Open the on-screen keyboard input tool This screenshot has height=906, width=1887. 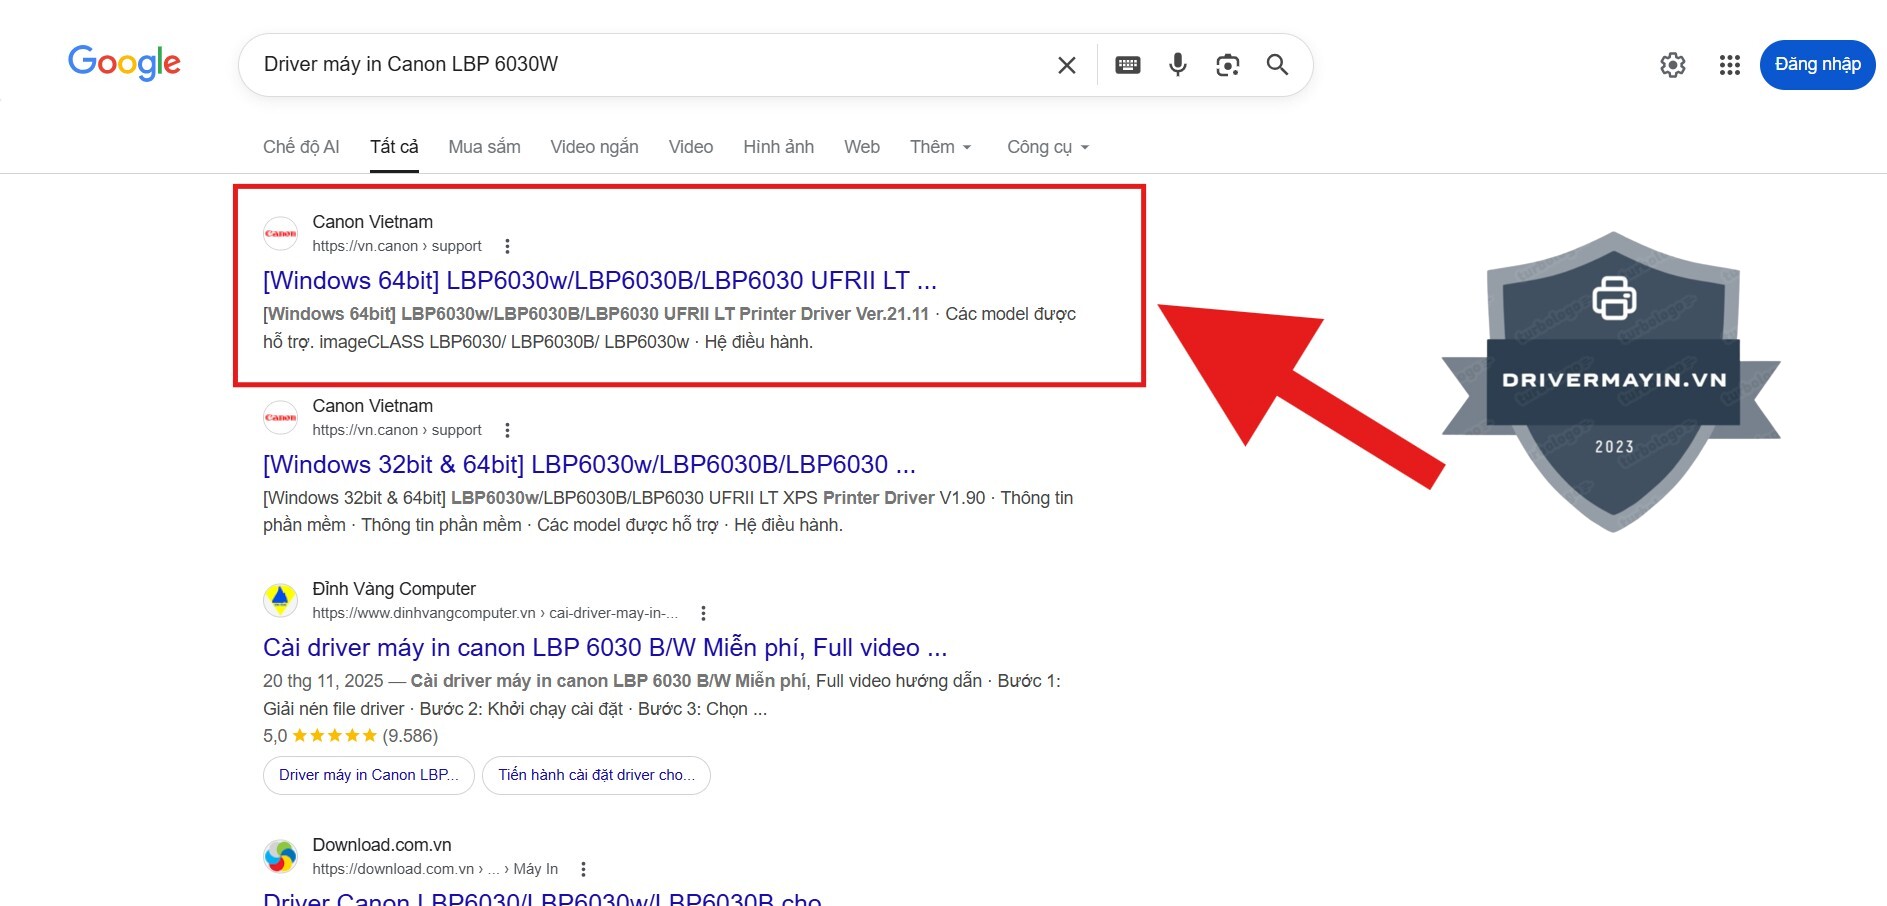tap(1127, 65)
